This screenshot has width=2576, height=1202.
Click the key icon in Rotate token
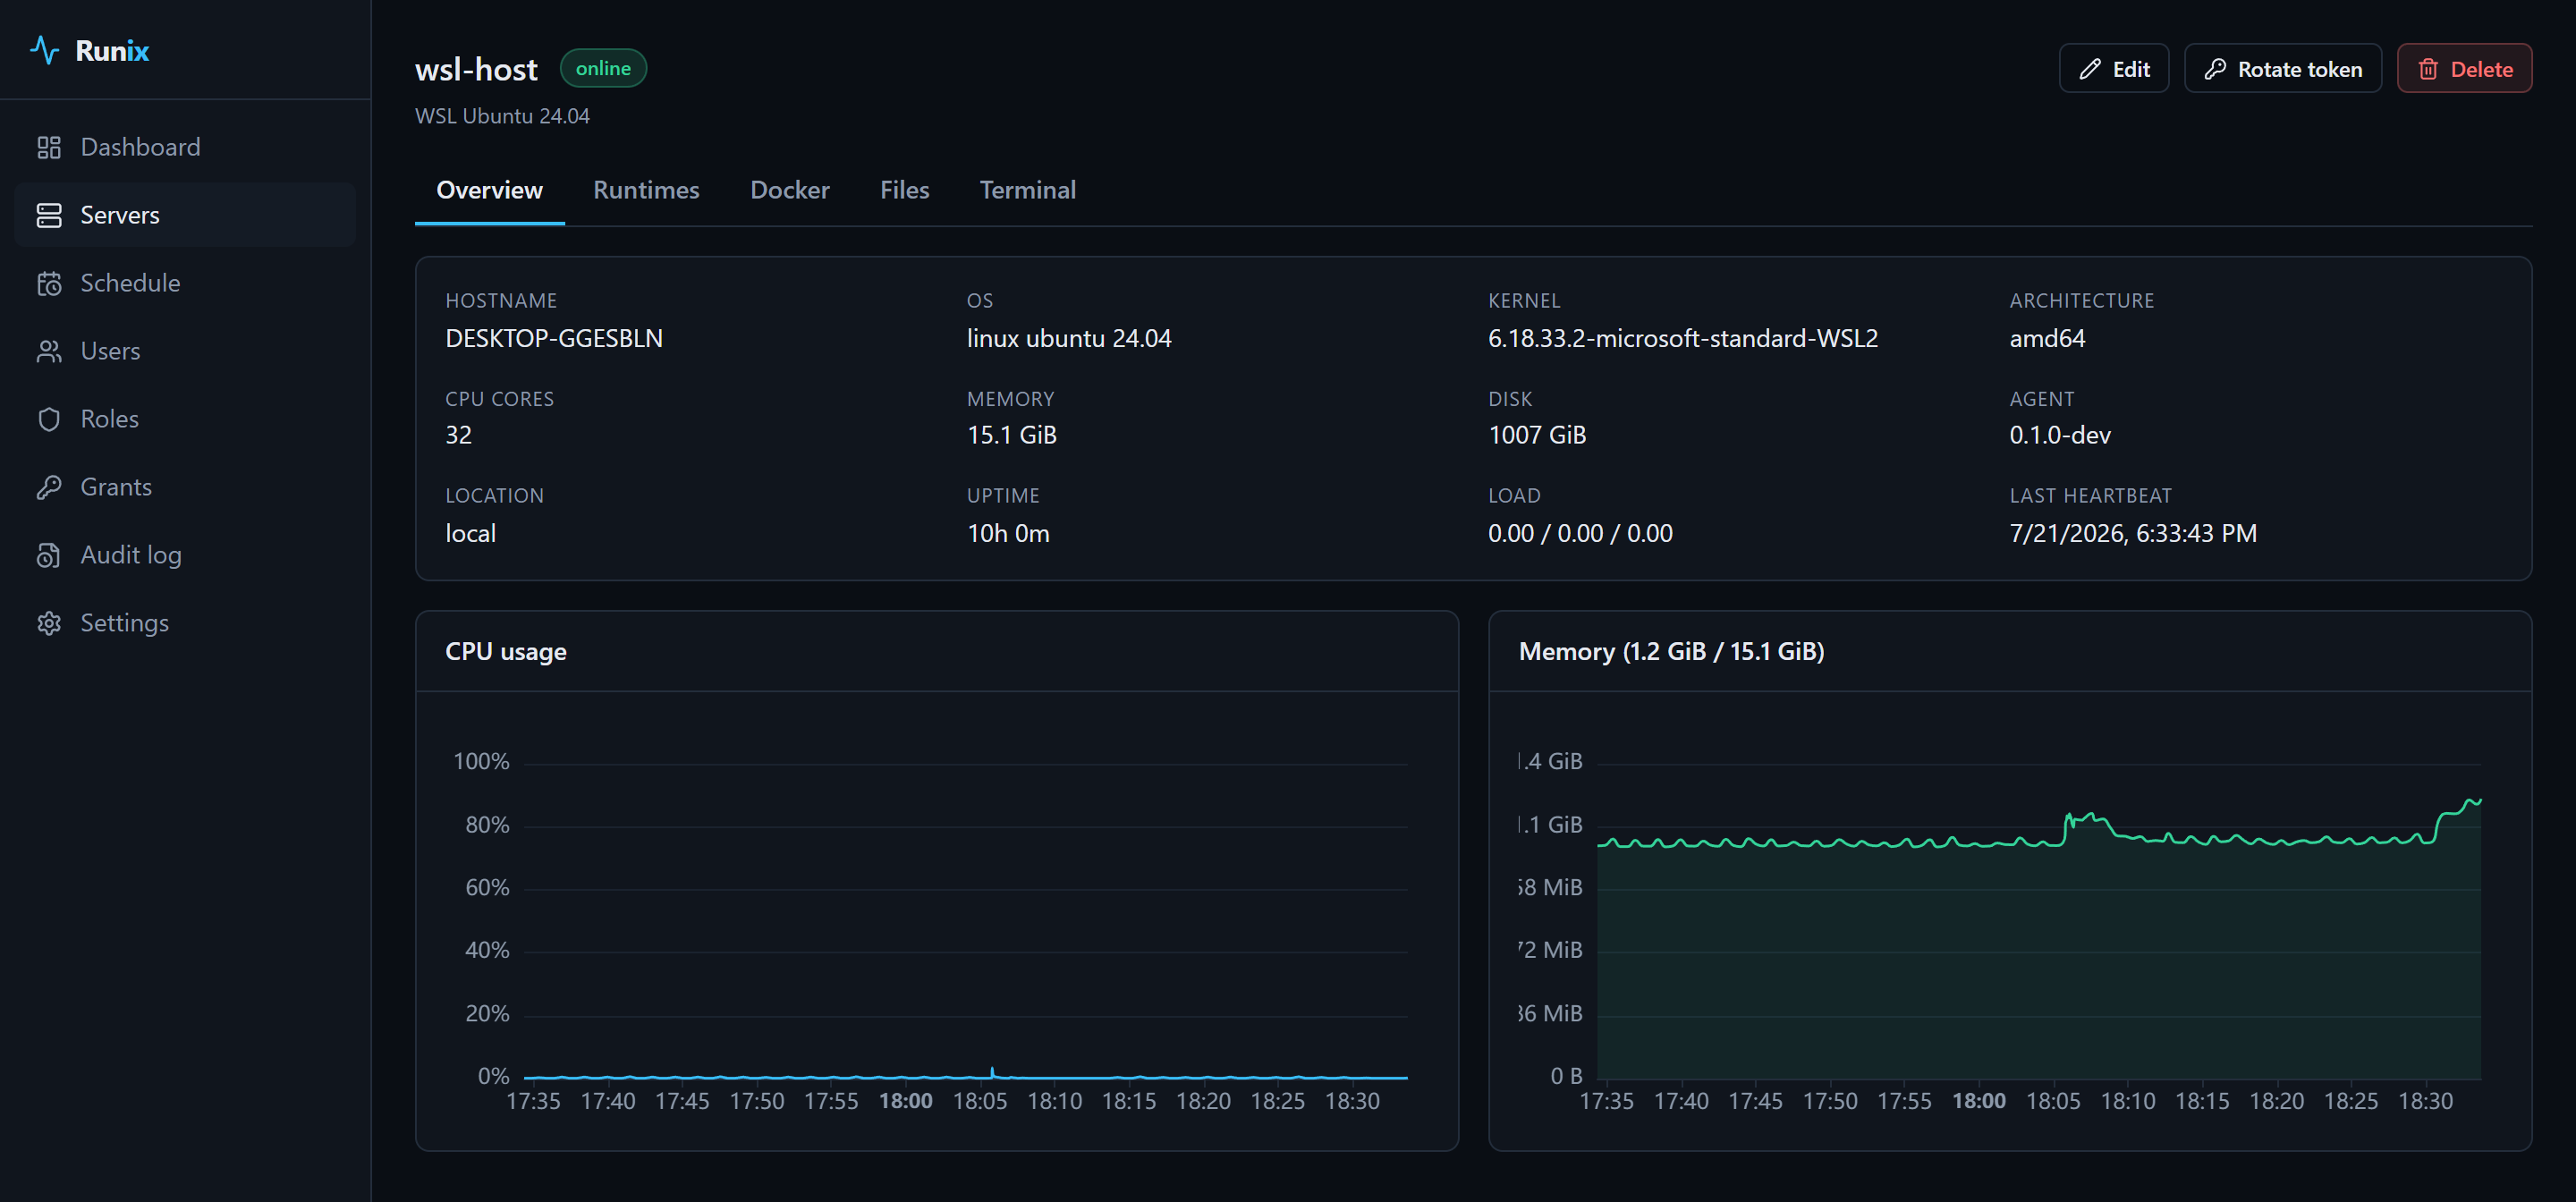[x=2215, y=69]
